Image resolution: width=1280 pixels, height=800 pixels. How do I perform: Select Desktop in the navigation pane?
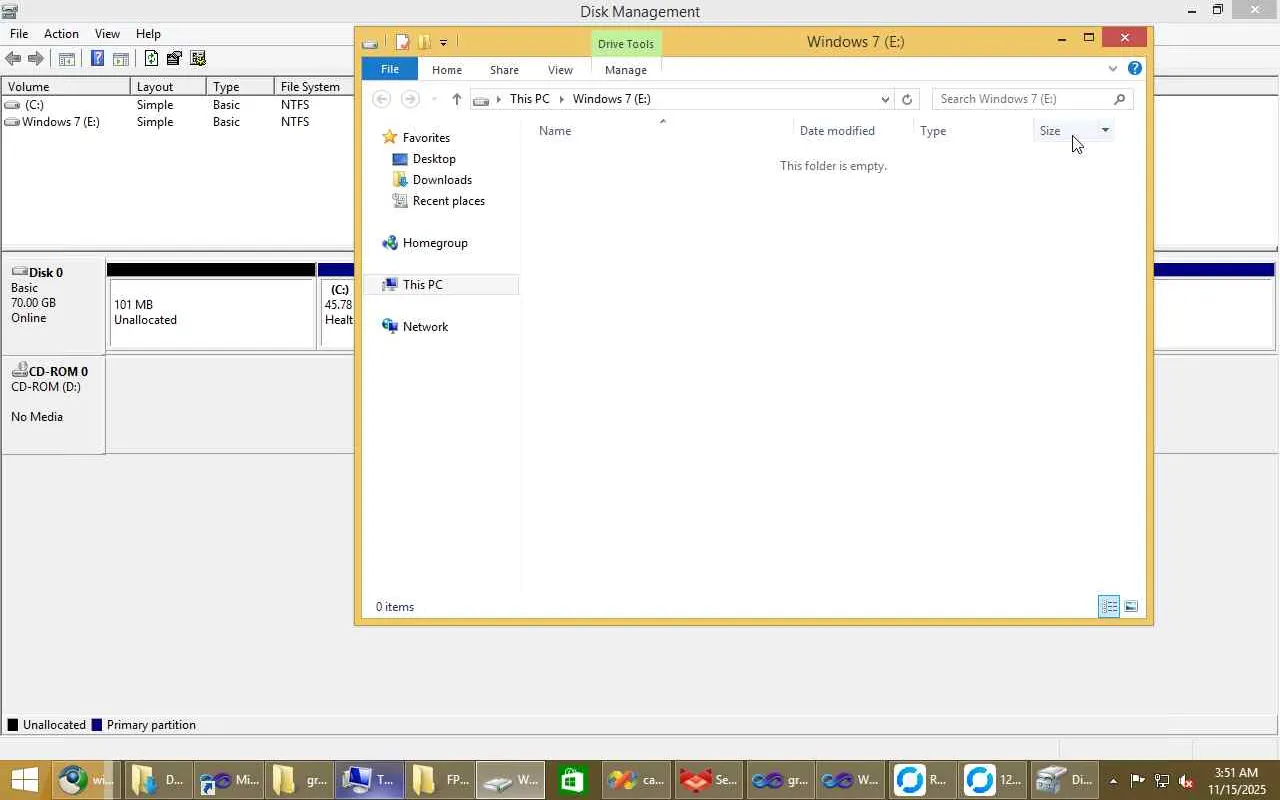point(434,159)
